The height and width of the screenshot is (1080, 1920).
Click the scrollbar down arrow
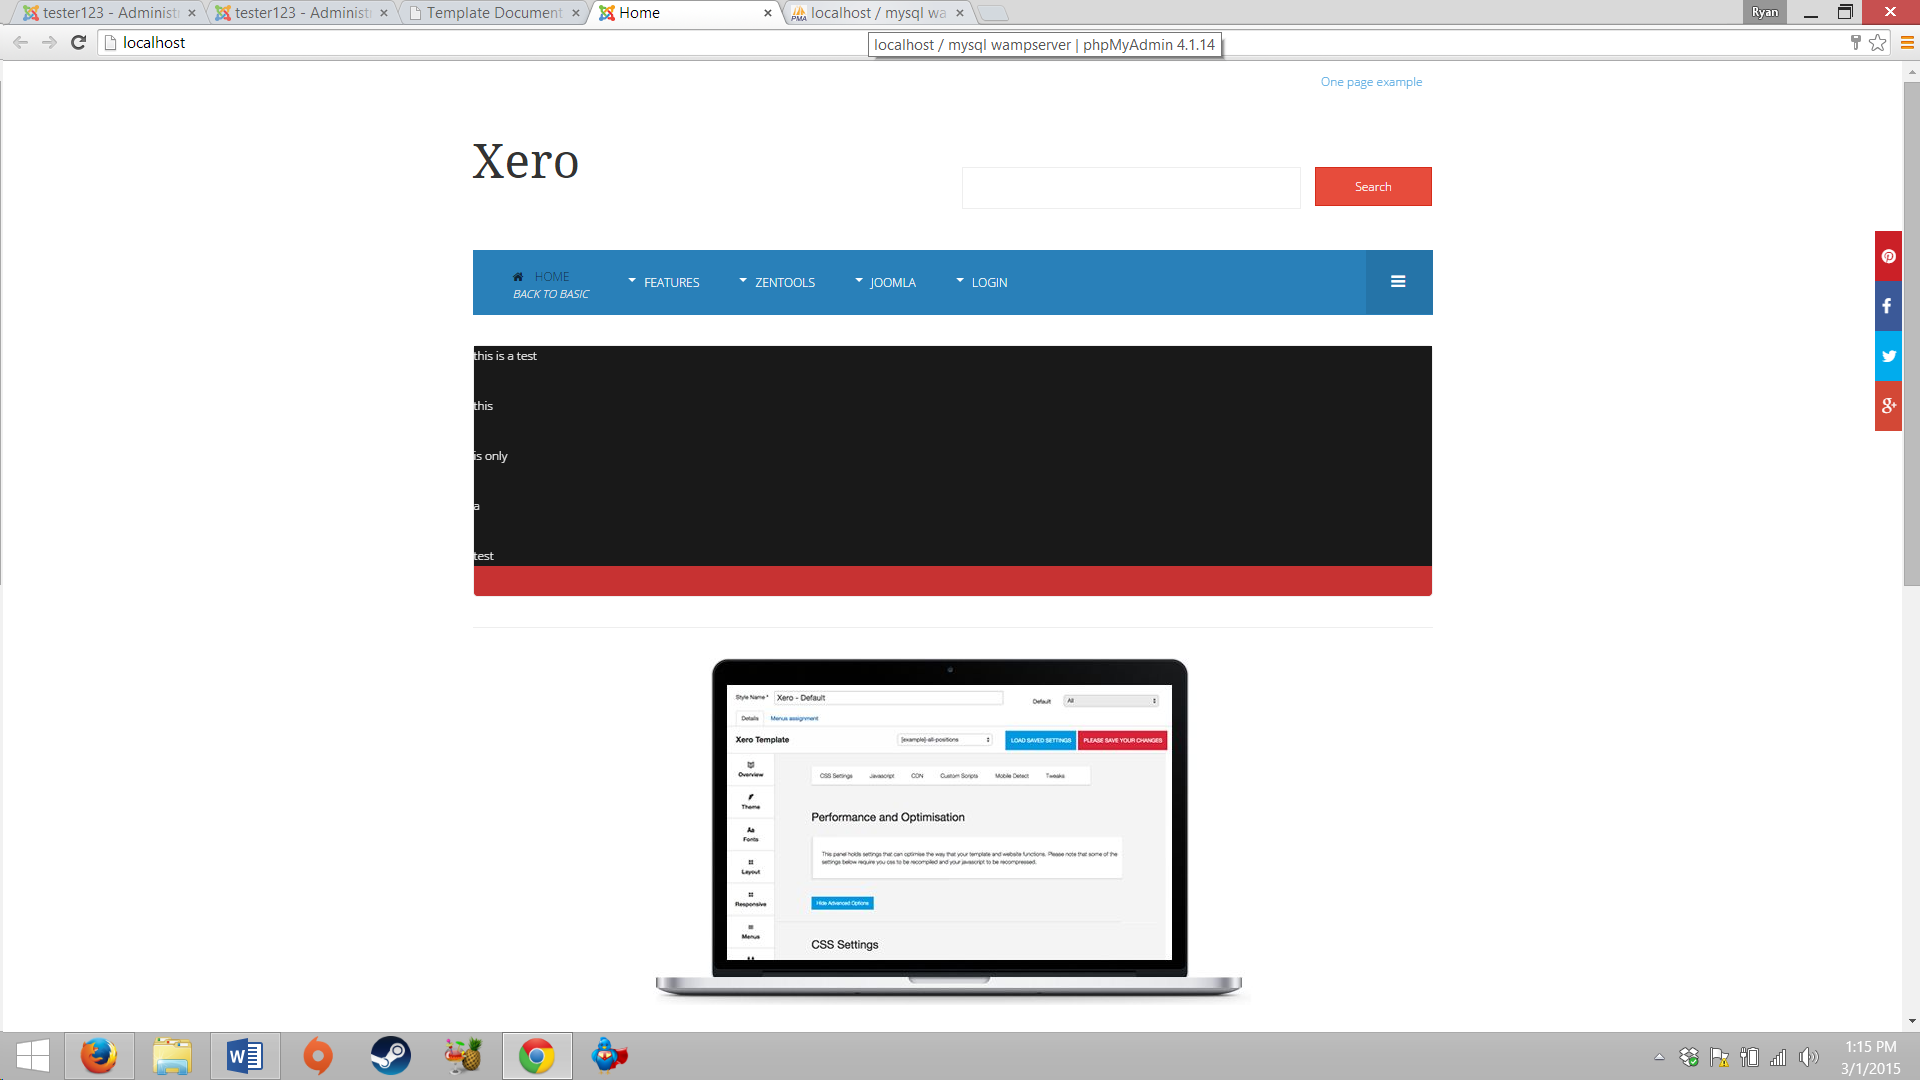(x=1911, y=1021)
